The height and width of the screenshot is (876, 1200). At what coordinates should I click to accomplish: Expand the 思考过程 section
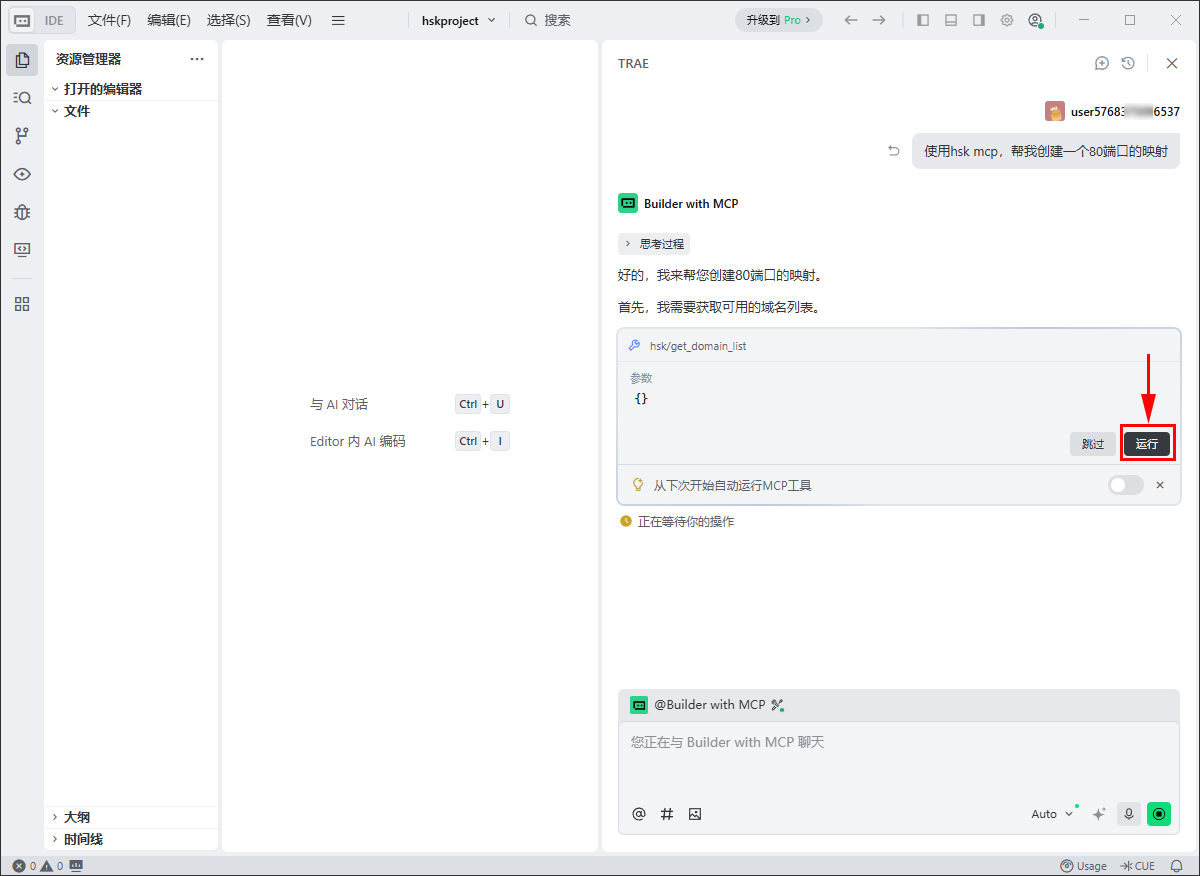[x=654, y=244]
